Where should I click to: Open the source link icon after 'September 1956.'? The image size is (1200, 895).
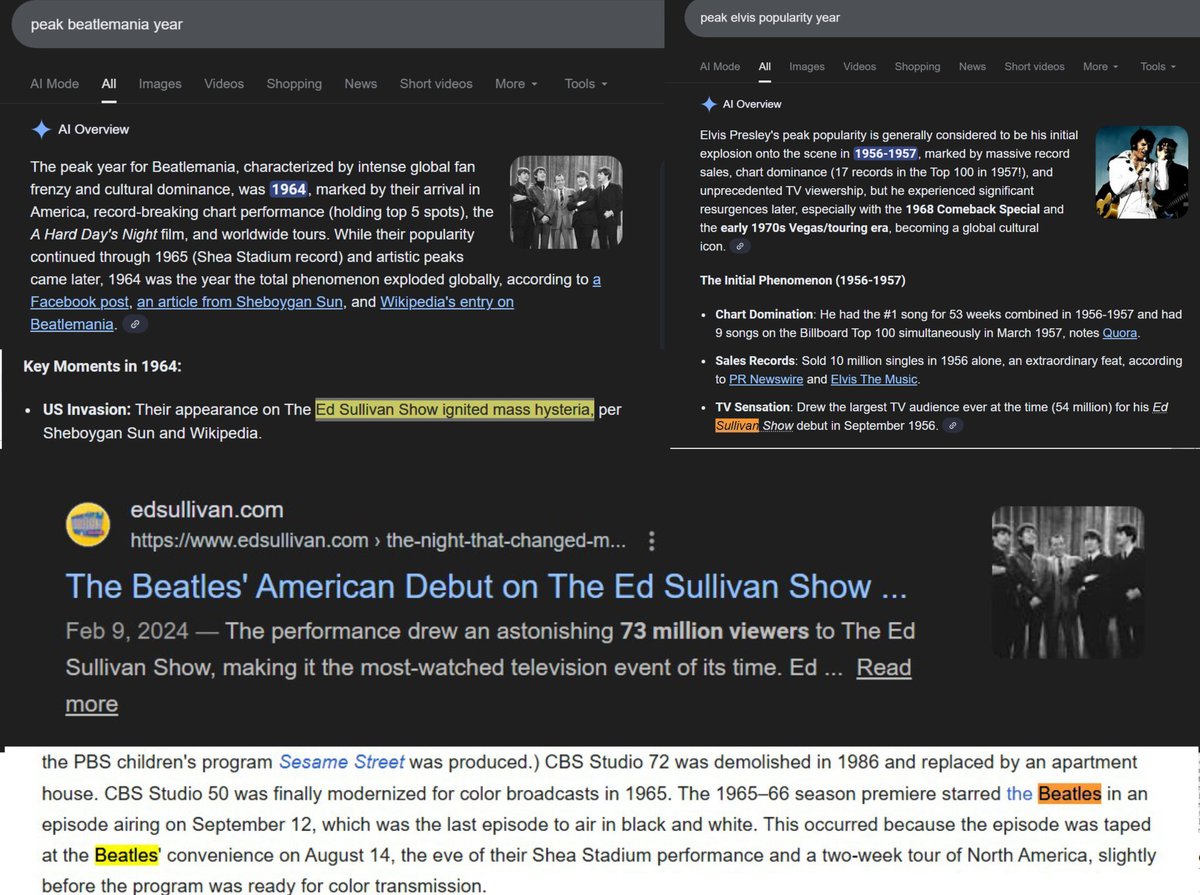coord(954,426)
